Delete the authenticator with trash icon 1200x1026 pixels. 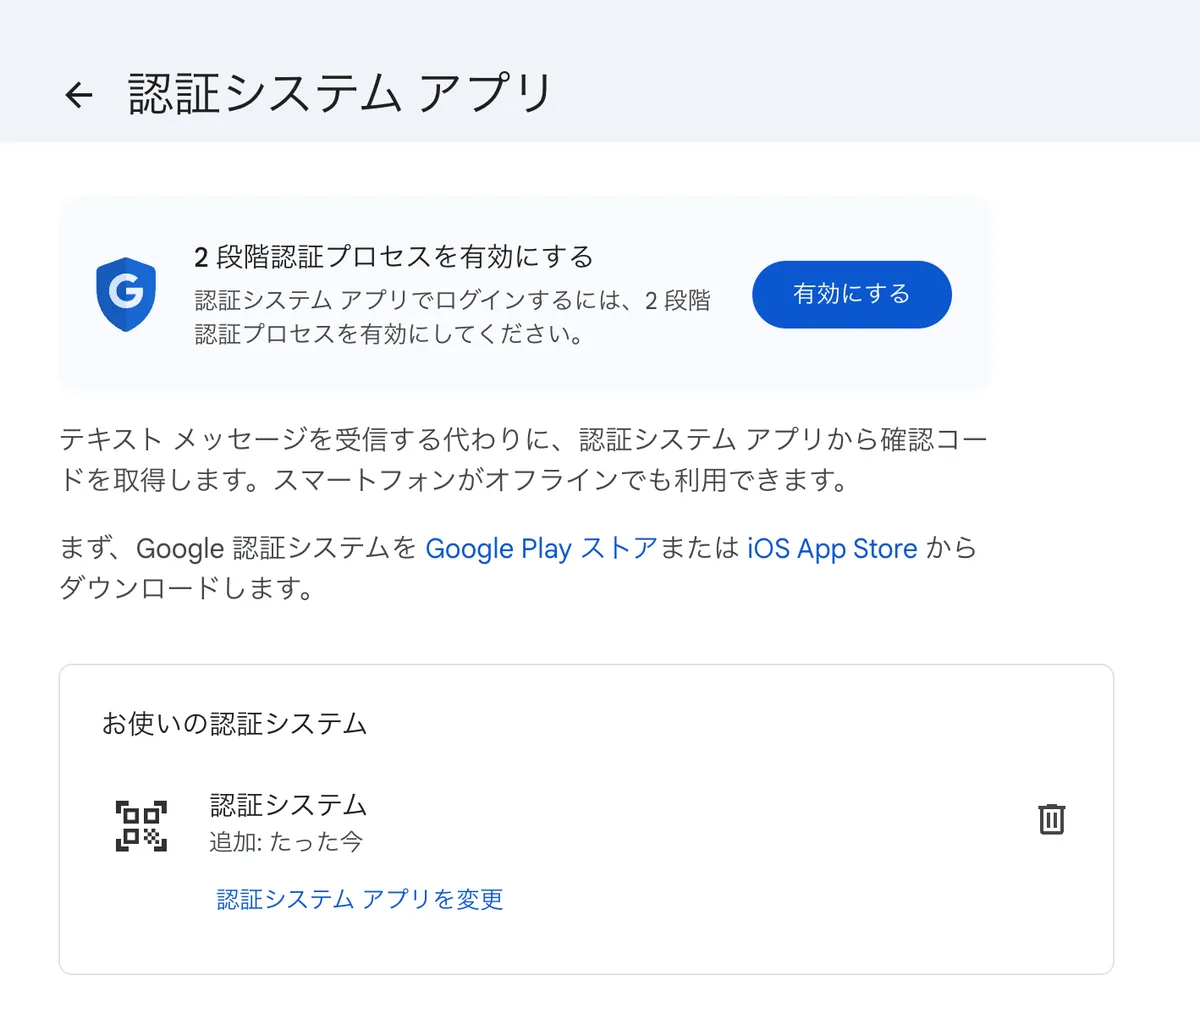[1051, 819]
